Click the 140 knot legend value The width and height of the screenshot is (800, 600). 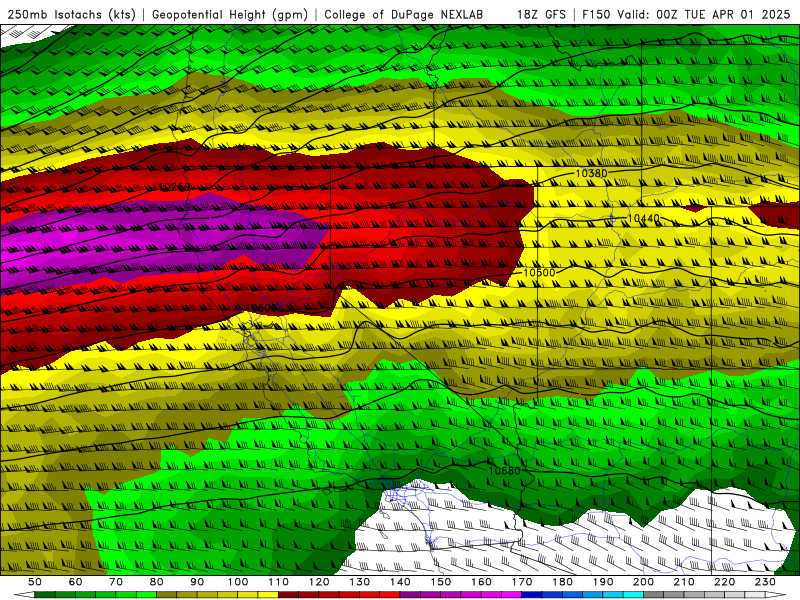tap(400, 582)
